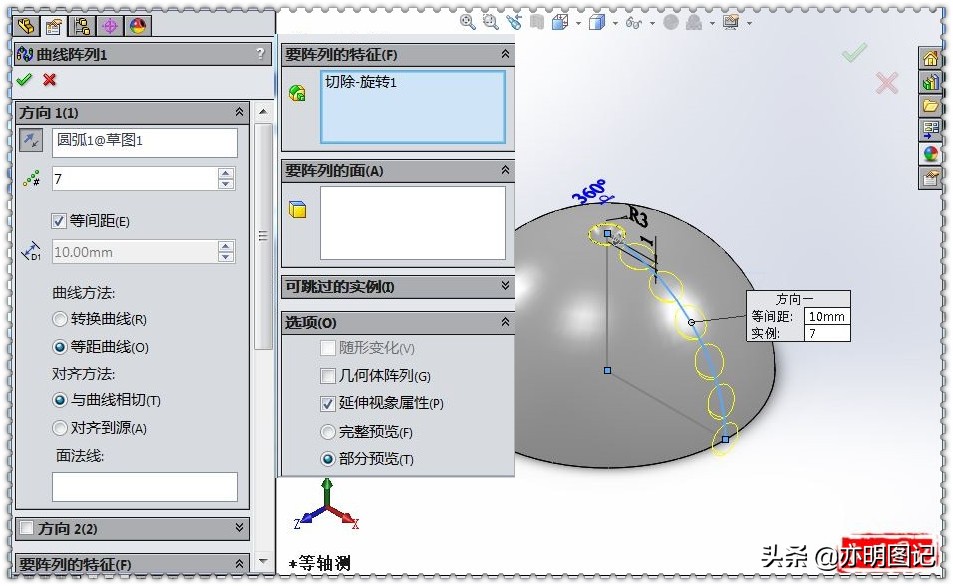Screen dimensions: 953x586
Task: Expand the 方向2(2) section
Action: pos(238,528)
